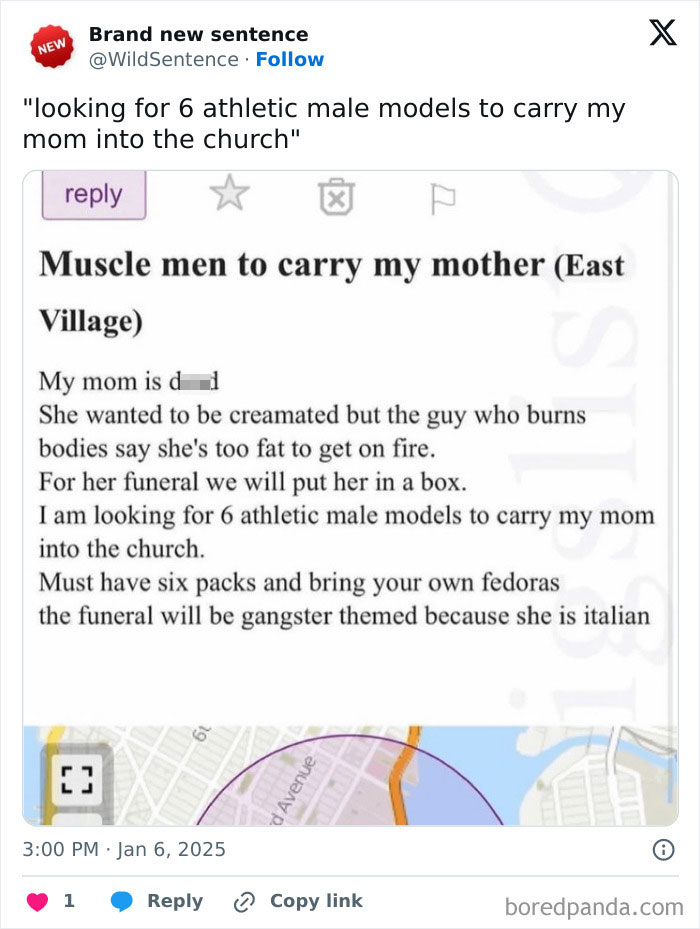Click the blue reply bubble icon
This screenshot has width=700, height=929.
click(120, 900)
